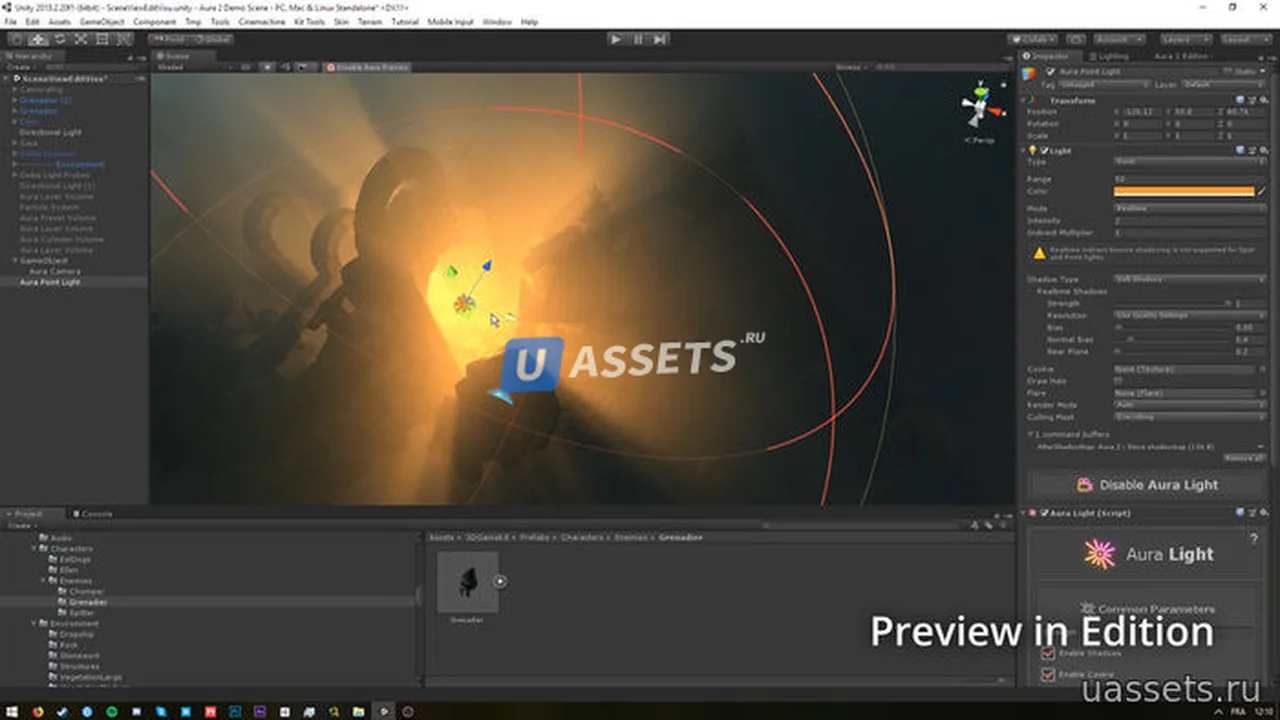Screen dimensions: 1280x720
Task: Toggle the Draw Halo checkbox
Action: click(x=1118, y=381)
